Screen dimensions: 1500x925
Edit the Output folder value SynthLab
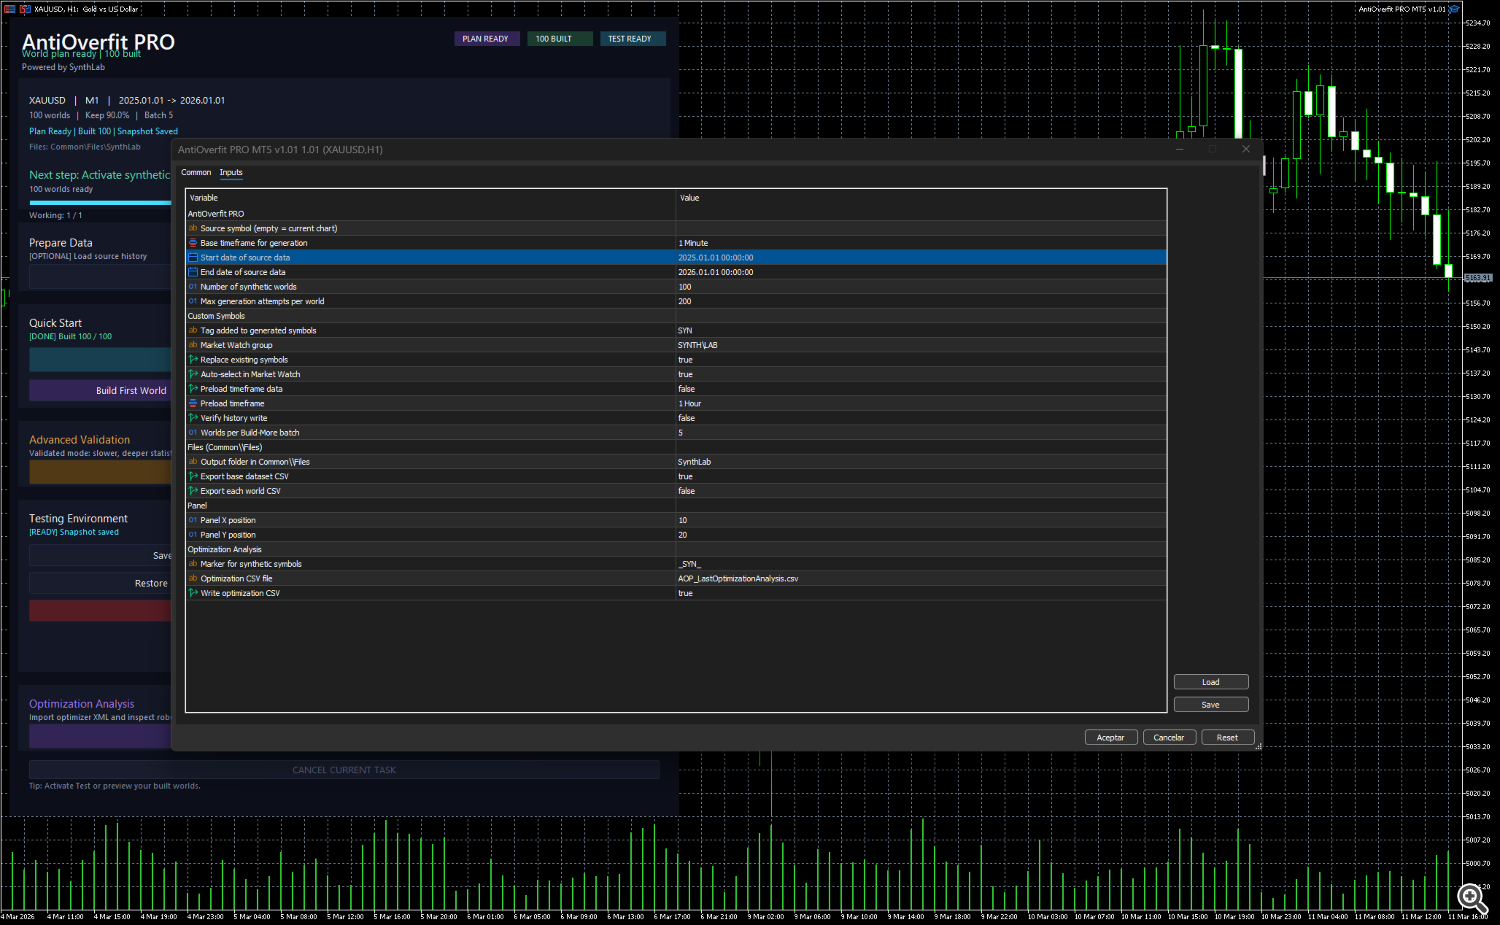click(x=694, y=462)
